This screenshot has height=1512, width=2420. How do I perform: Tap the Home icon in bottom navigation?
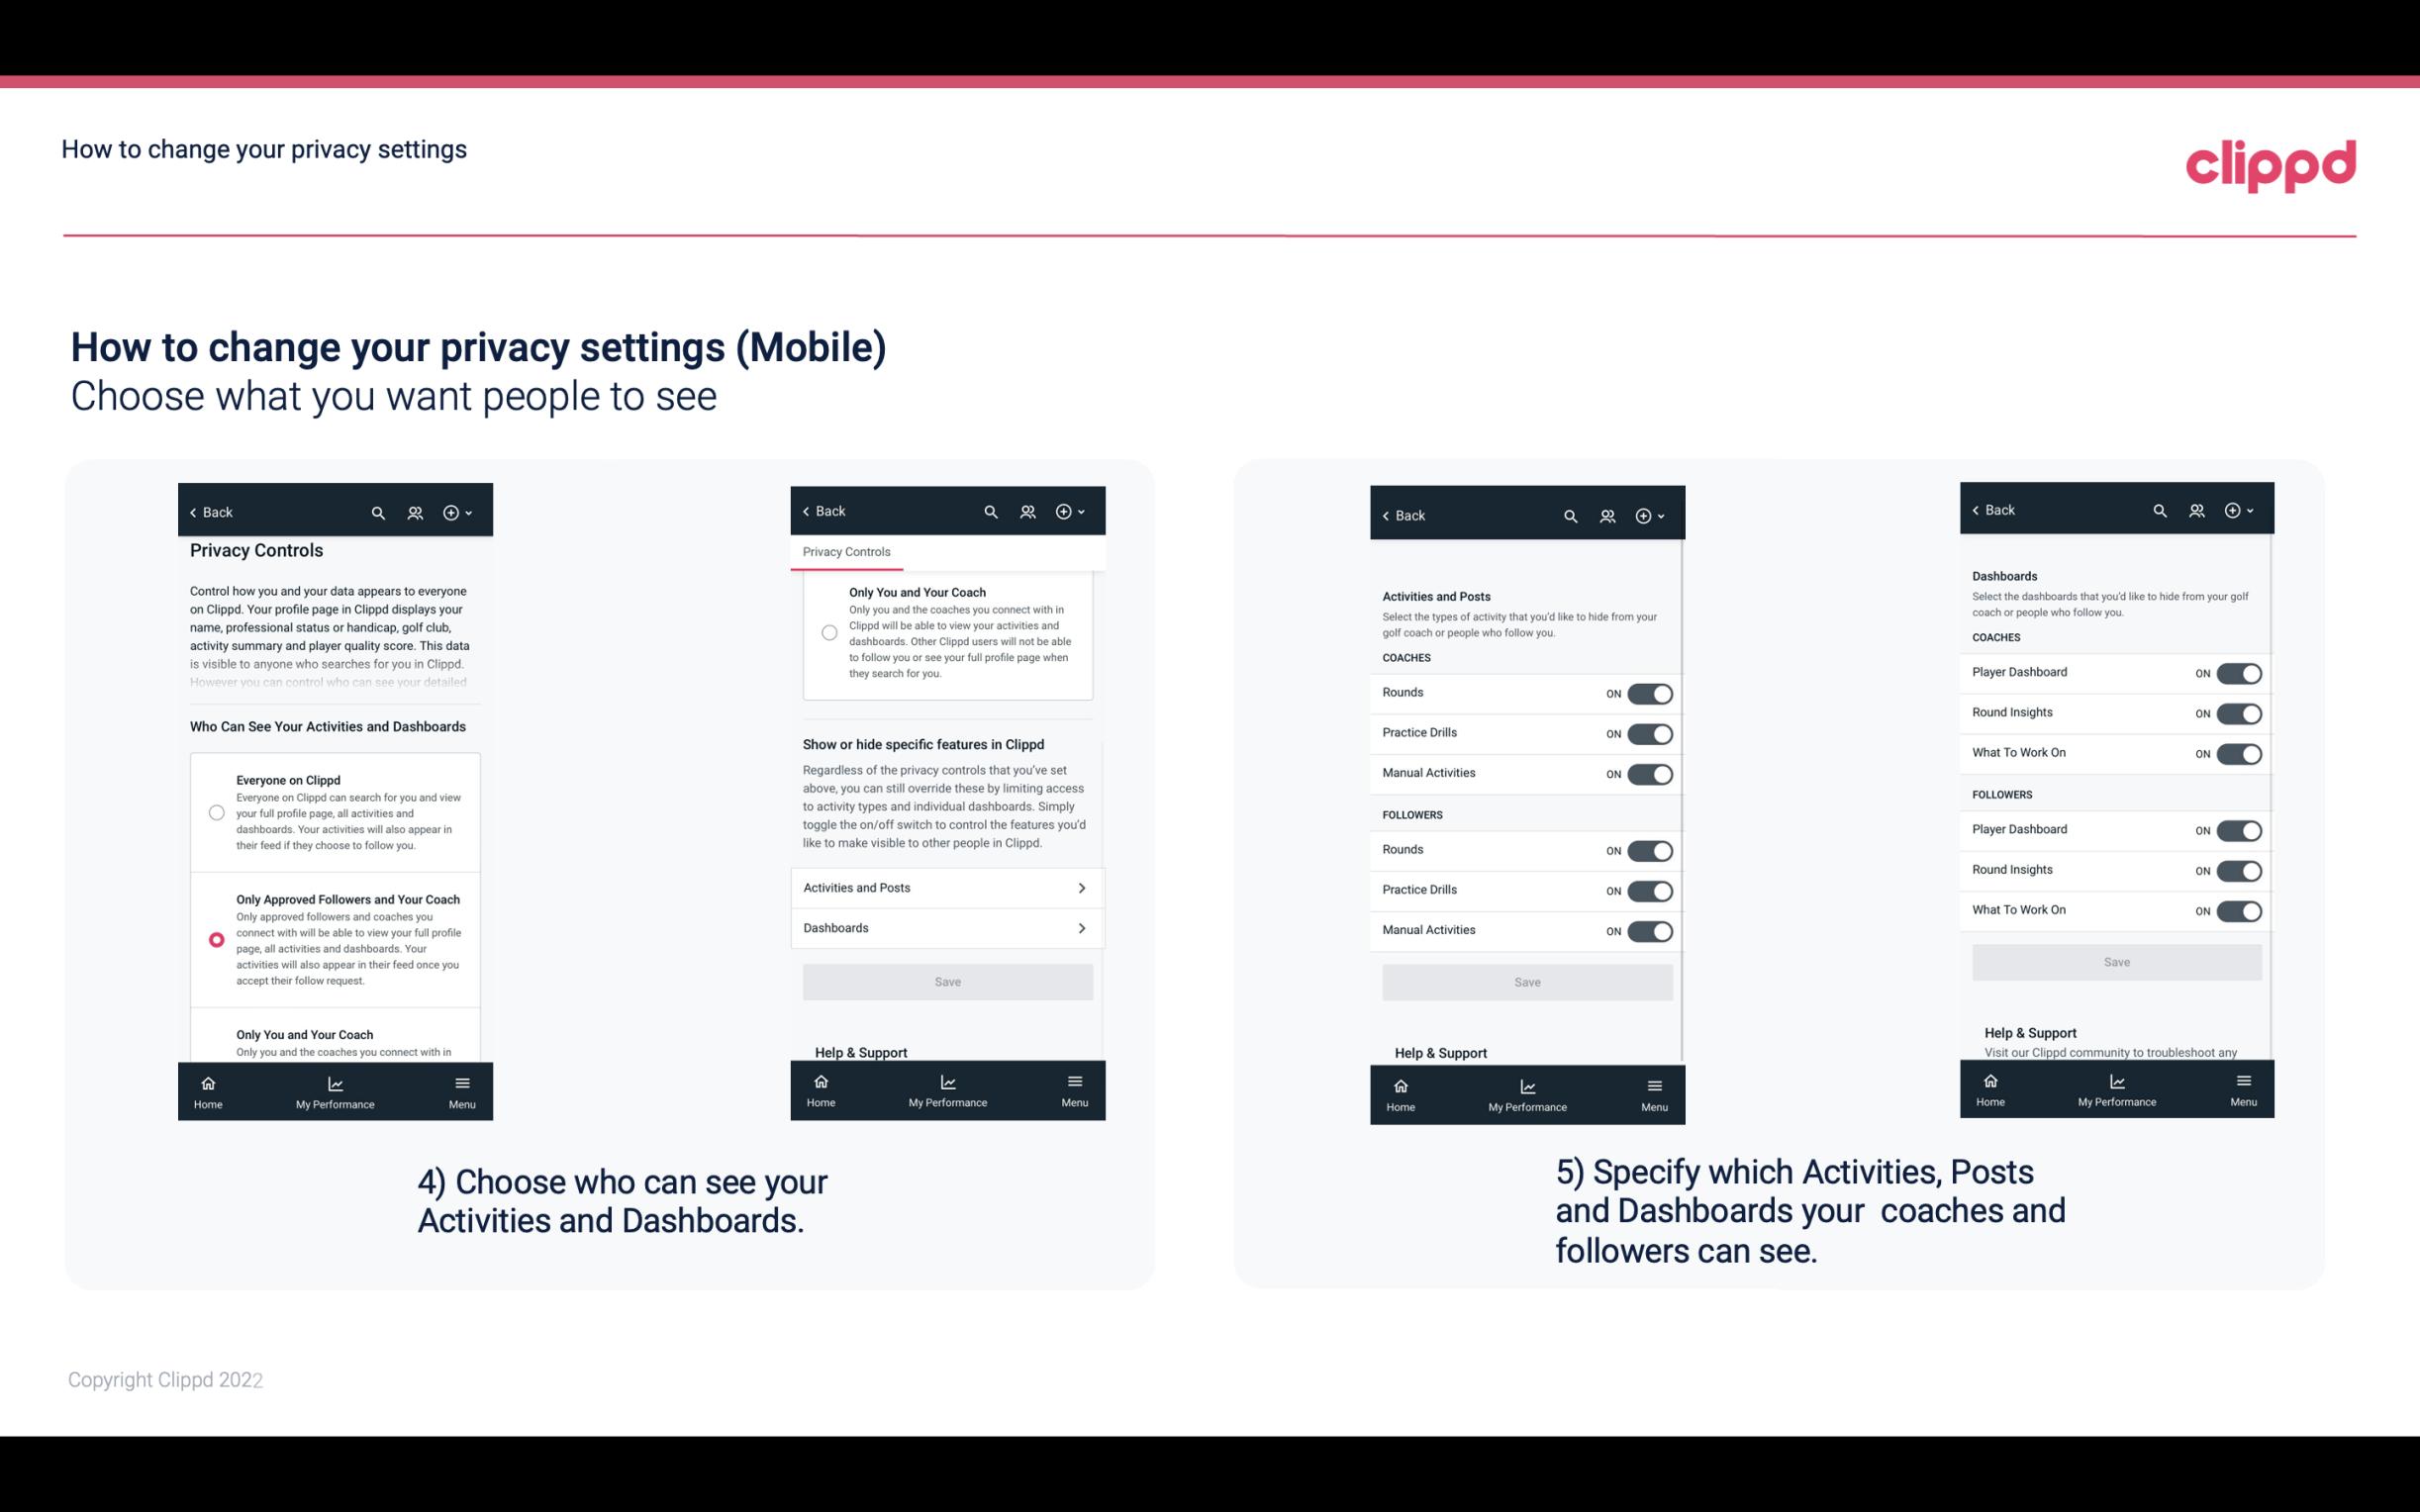point(206,1082)
